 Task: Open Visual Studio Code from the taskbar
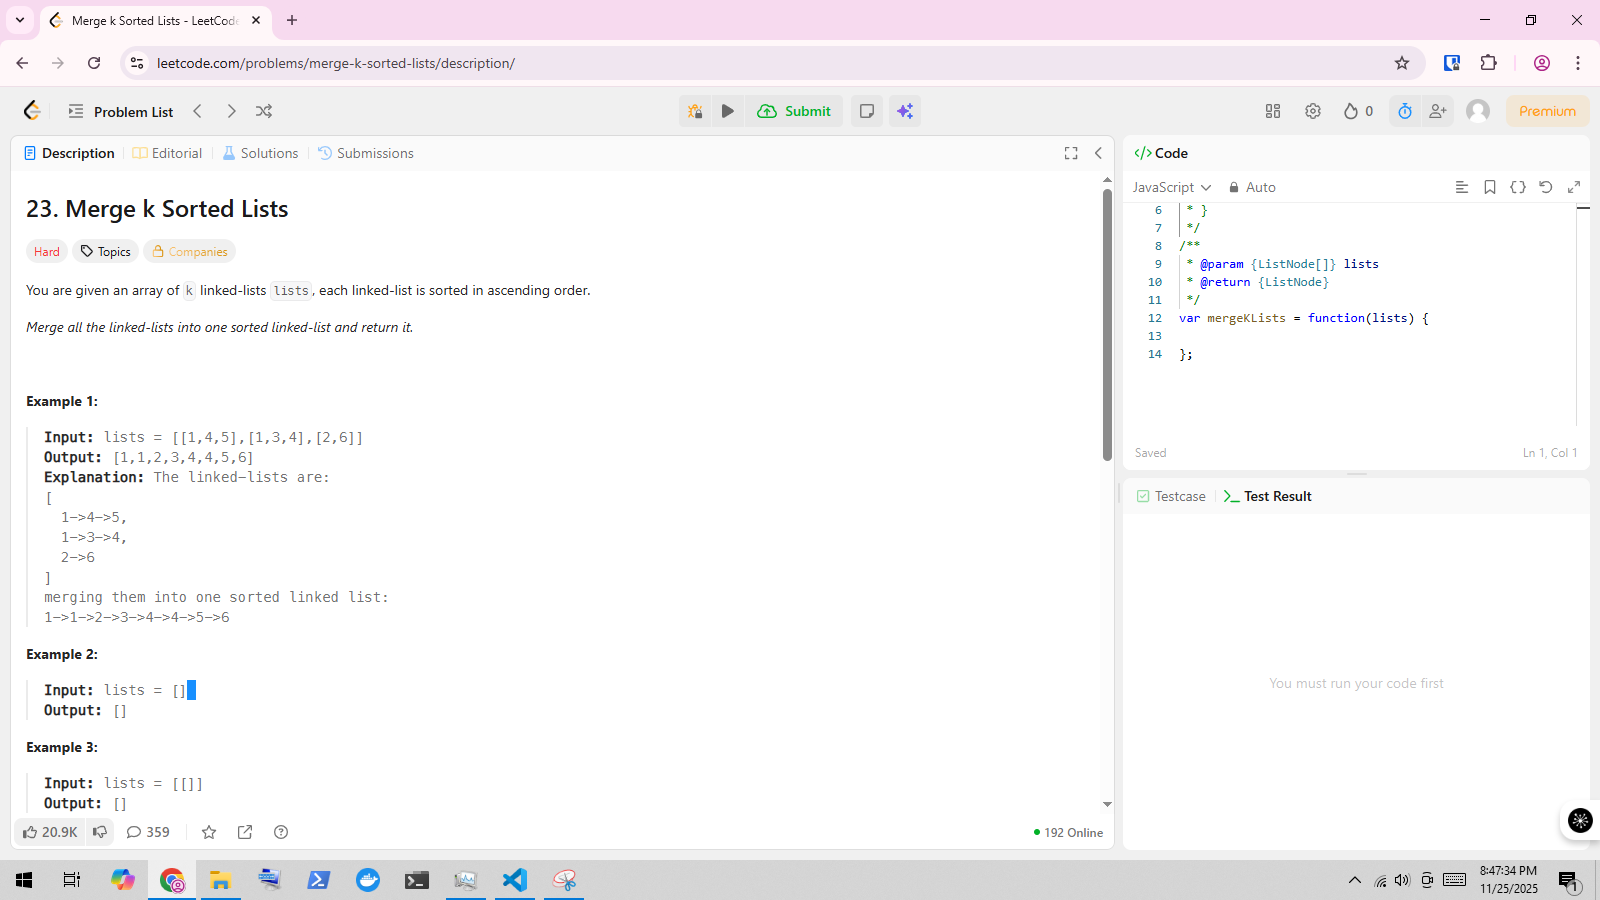(x=515, y=880)
